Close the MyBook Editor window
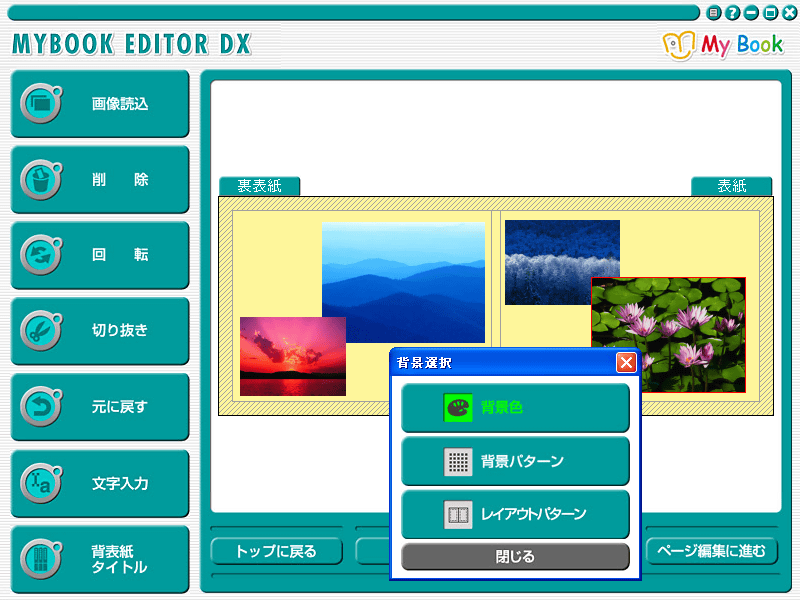The width and height of the screenshot is (800, 600). [x=789, y=13]
